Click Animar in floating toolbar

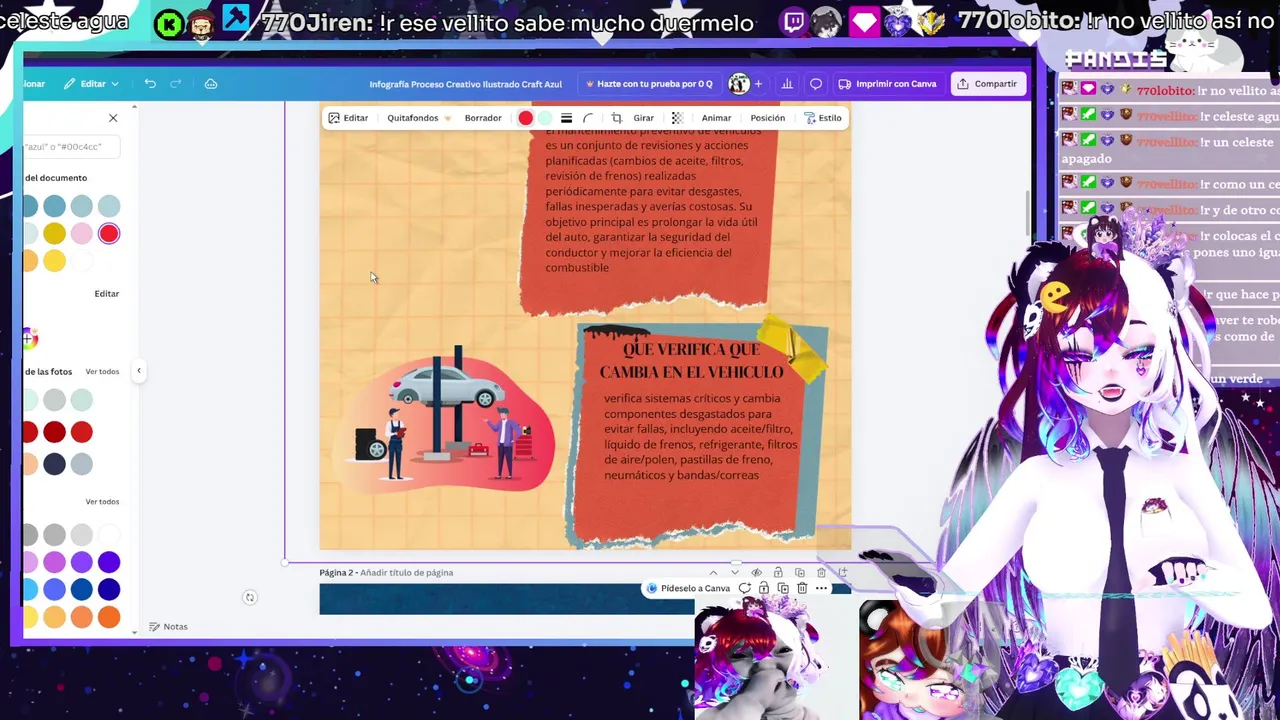tap(716, 118)
